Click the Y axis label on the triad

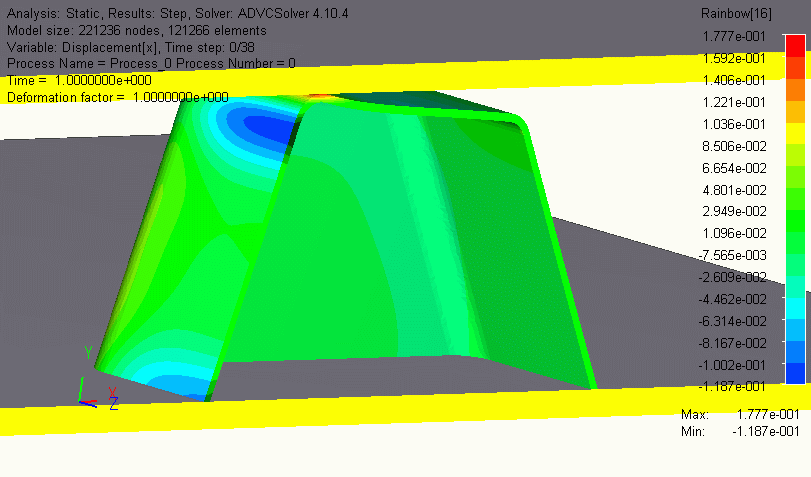tap(88, 353)
